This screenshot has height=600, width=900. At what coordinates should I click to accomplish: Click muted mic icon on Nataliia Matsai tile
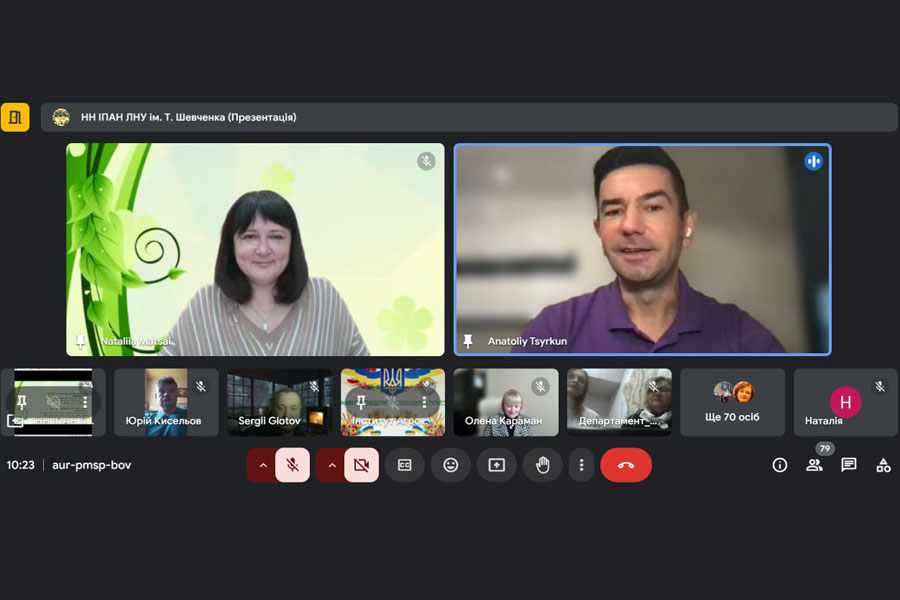(x=426, y=161)
